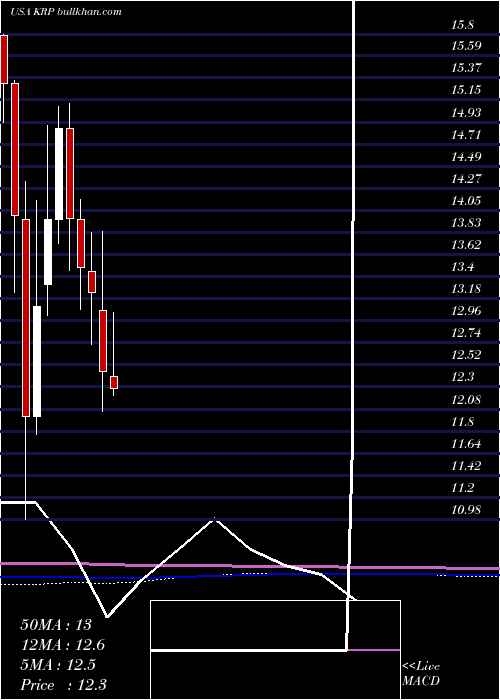This screenshot has height=700, width=500.
Task: Click the 13.62 price axis label
Action: tap(466, 245)
